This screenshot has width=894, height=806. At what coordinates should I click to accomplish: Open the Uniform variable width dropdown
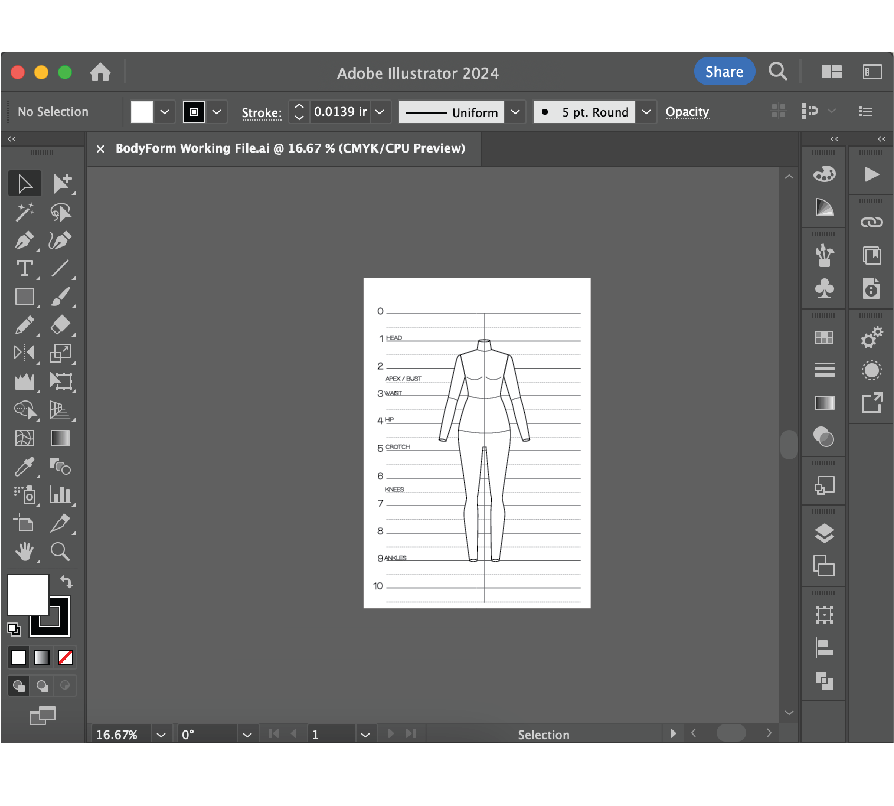[x=515, y=112]
